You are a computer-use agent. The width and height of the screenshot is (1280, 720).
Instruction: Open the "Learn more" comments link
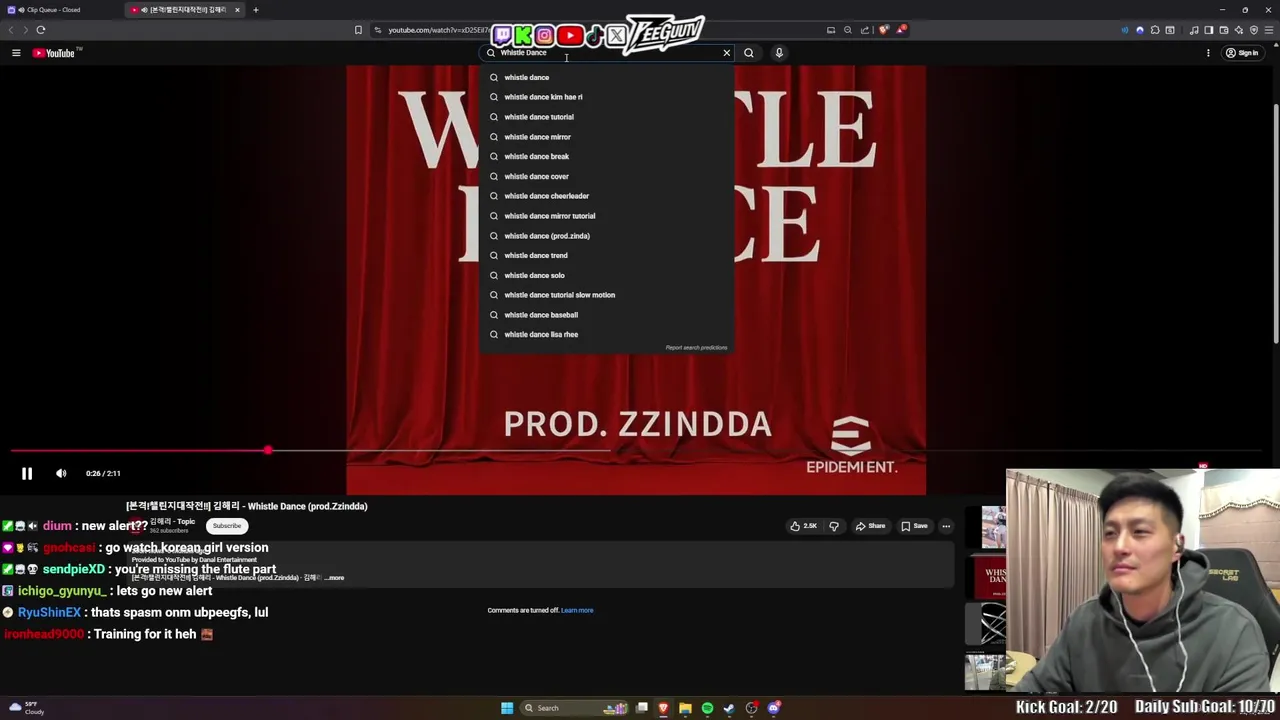pos(577,610)
